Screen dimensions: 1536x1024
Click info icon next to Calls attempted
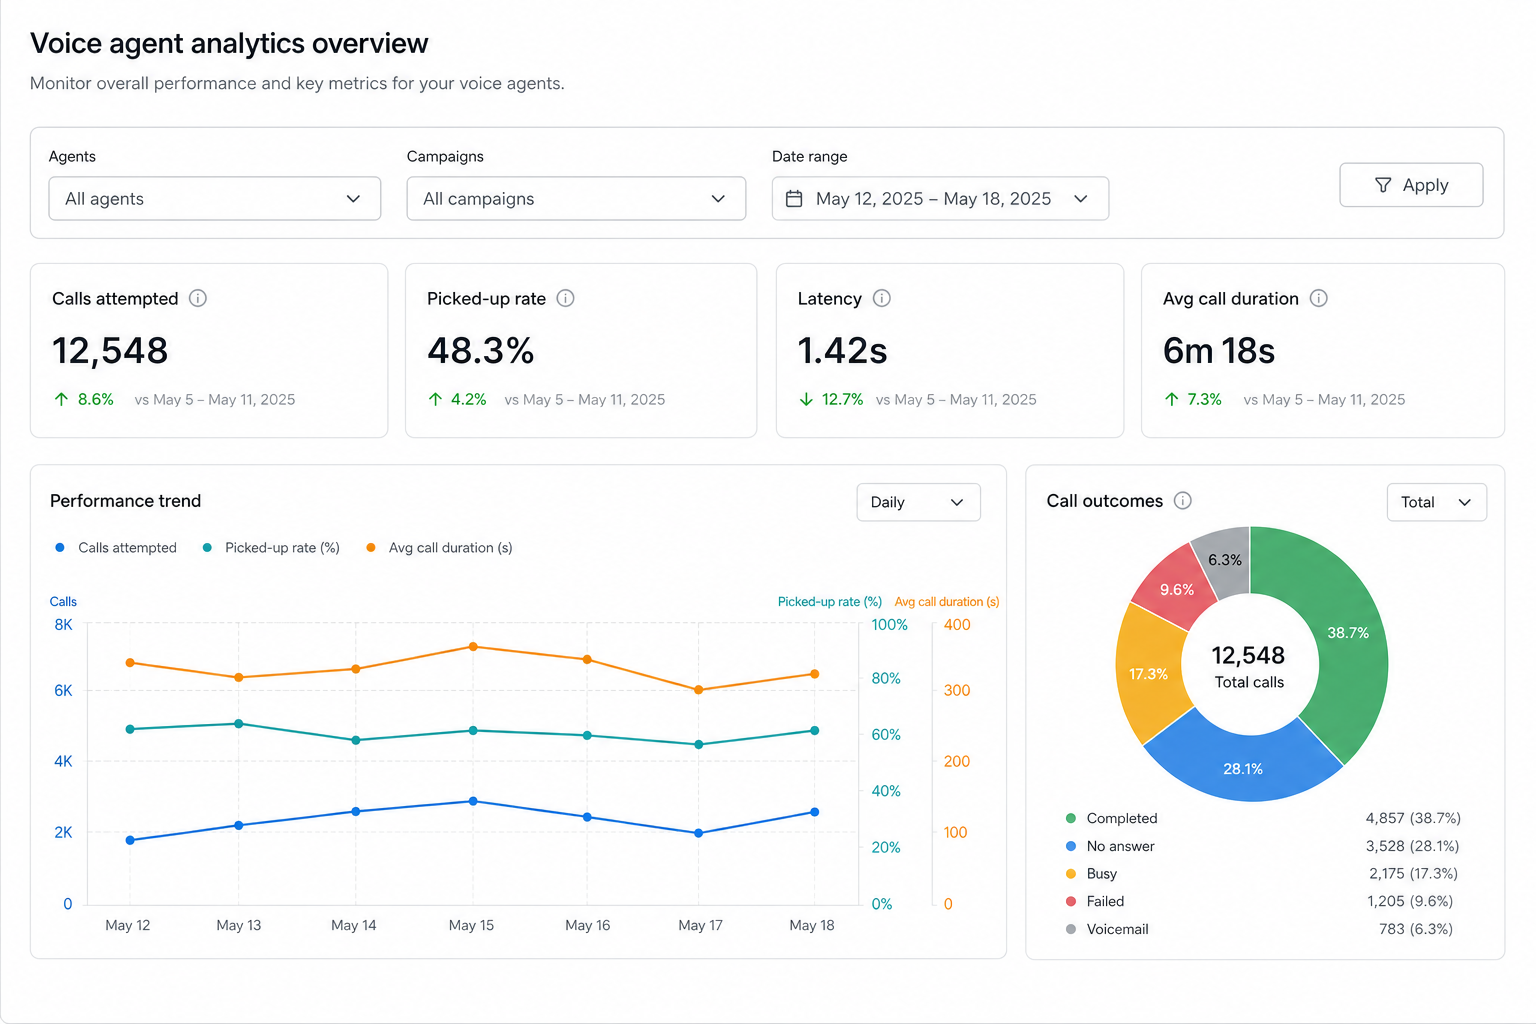pos(198,298)
